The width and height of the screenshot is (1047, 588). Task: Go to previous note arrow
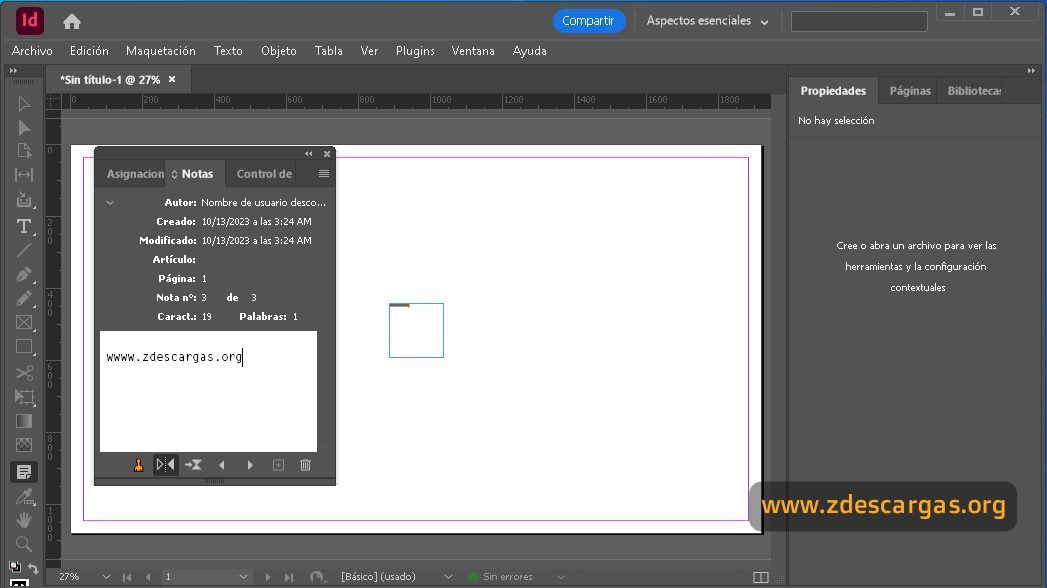point(222,465)
